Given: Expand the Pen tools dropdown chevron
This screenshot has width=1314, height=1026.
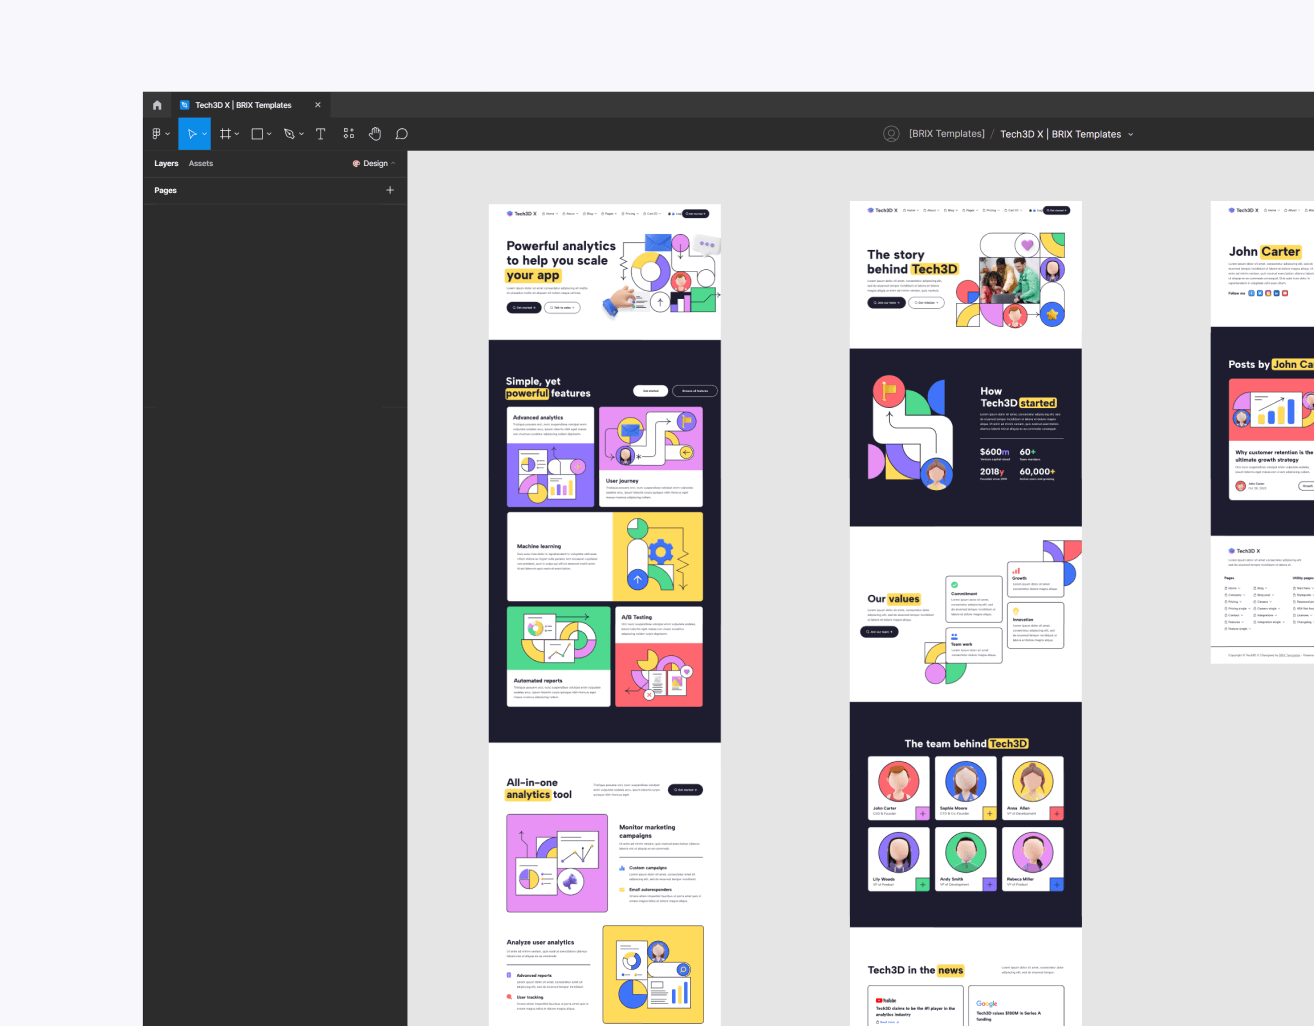Looking at the screenshot, I should click(301, 134).
